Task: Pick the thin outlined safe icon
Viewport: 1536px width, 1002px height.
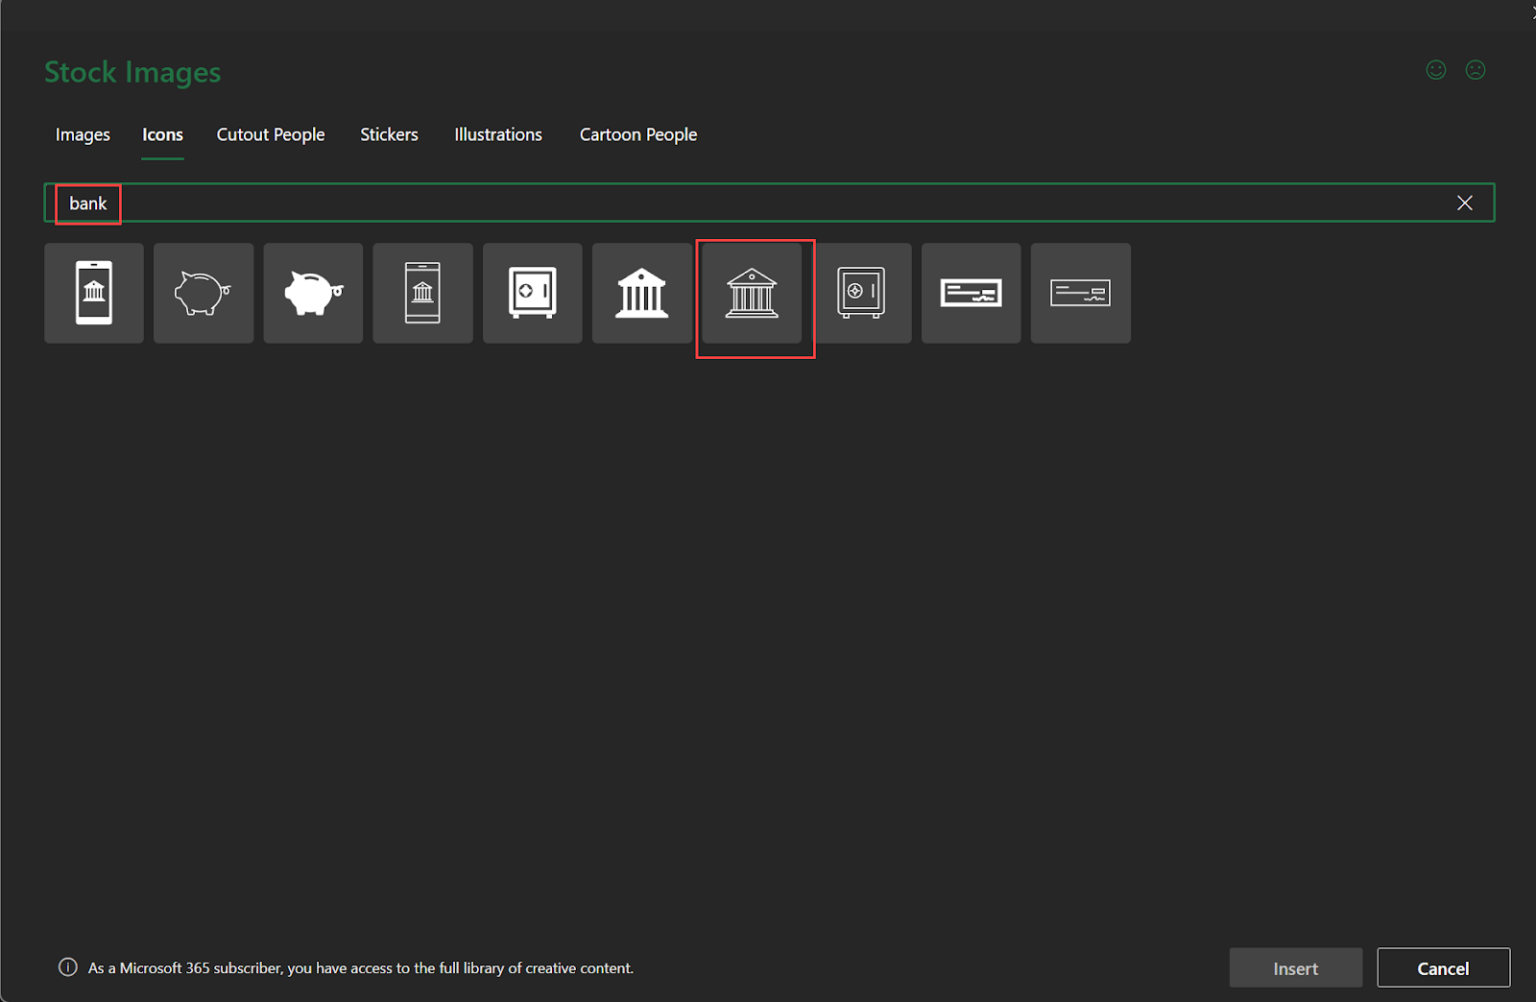Action: click(x=862, y=293)
